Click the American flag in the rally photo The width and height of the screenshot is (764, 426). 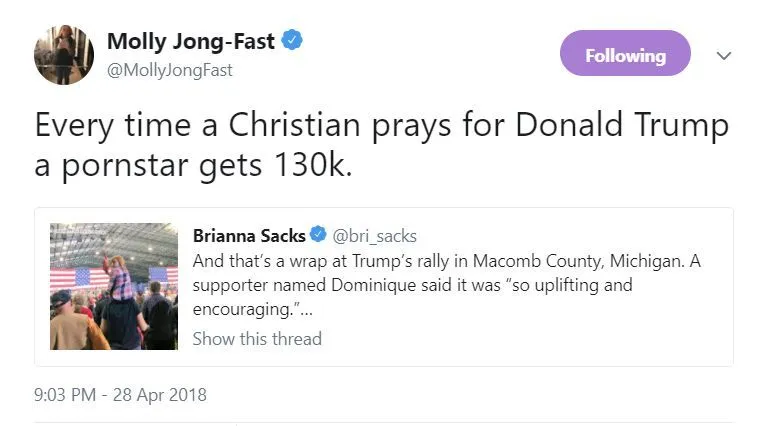click(65, 276)
